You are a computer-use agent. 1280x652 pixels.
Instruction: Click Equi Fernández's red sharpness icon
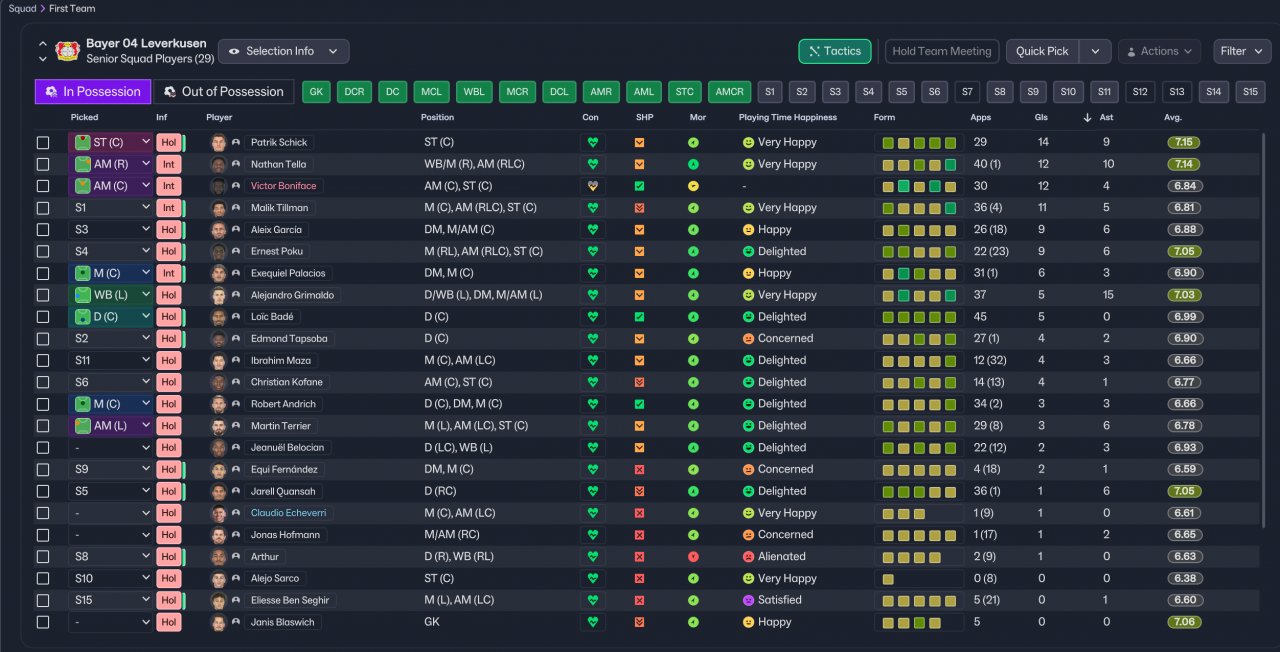639,470
